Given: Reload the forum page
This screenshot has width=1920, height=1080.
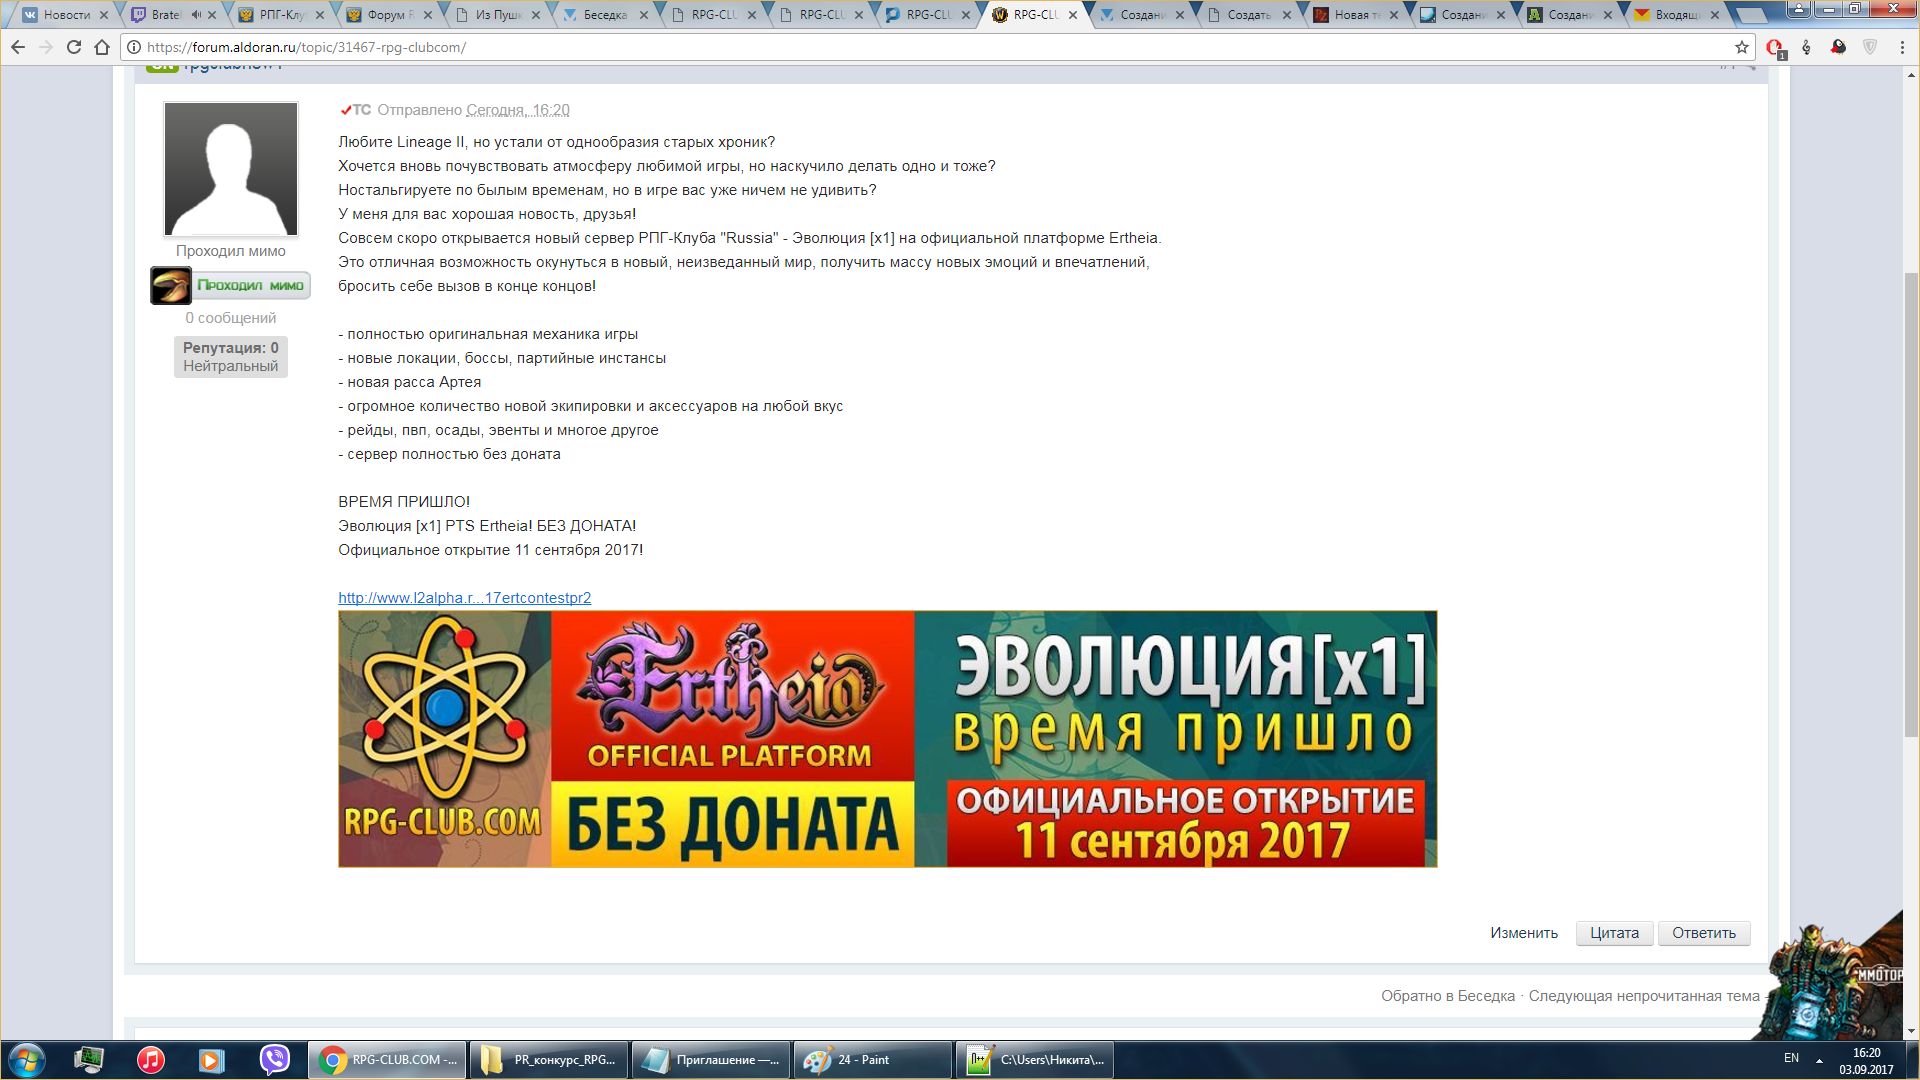Looking at the screenshot, I should tap(73, 47).
